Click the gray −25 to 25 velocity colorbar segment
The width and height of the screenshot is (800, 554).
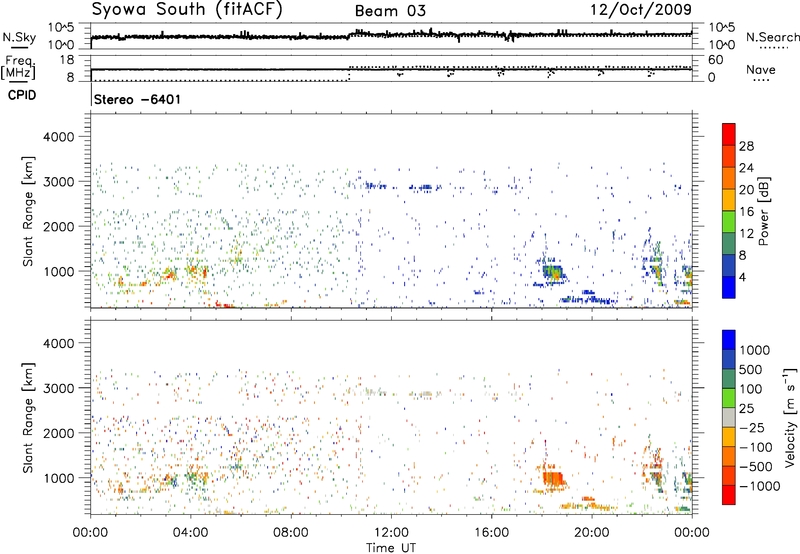(729, 417)
